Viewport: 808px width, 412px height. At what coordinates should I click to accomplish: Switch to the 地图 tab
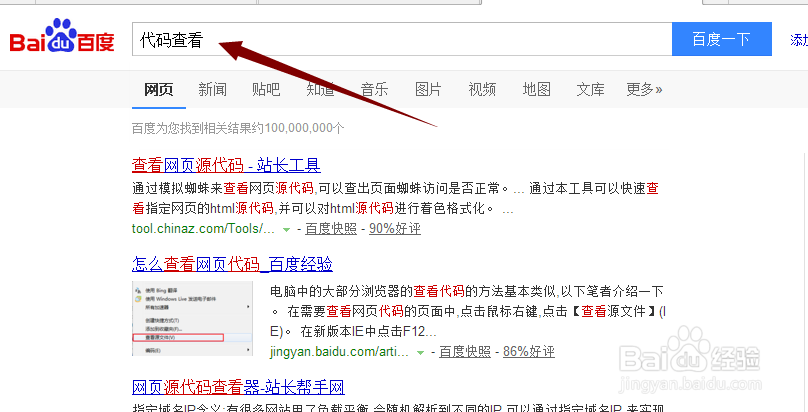point(536,90)
